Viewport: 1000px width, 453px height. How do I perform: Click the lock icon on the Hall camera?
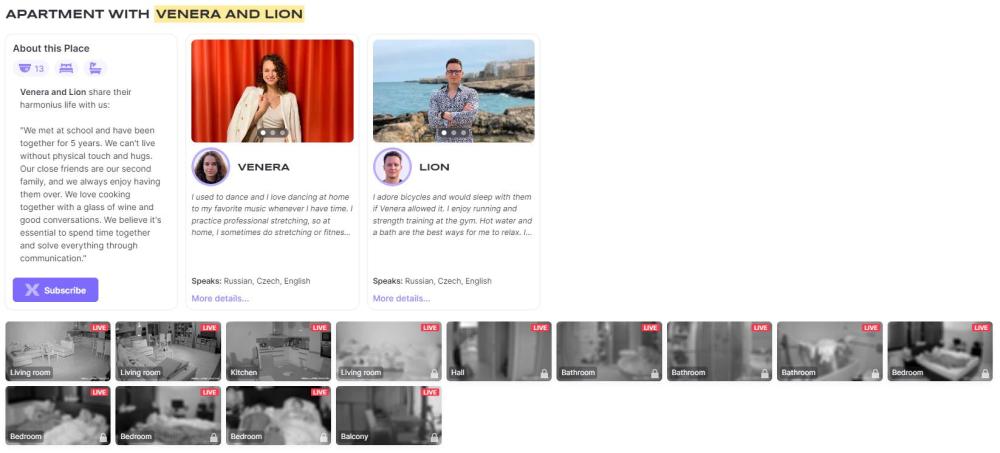543,373
